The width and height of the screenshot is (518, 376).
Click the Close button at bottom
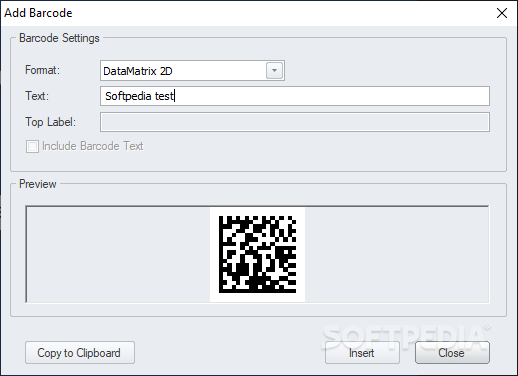(x=452, y=353)
